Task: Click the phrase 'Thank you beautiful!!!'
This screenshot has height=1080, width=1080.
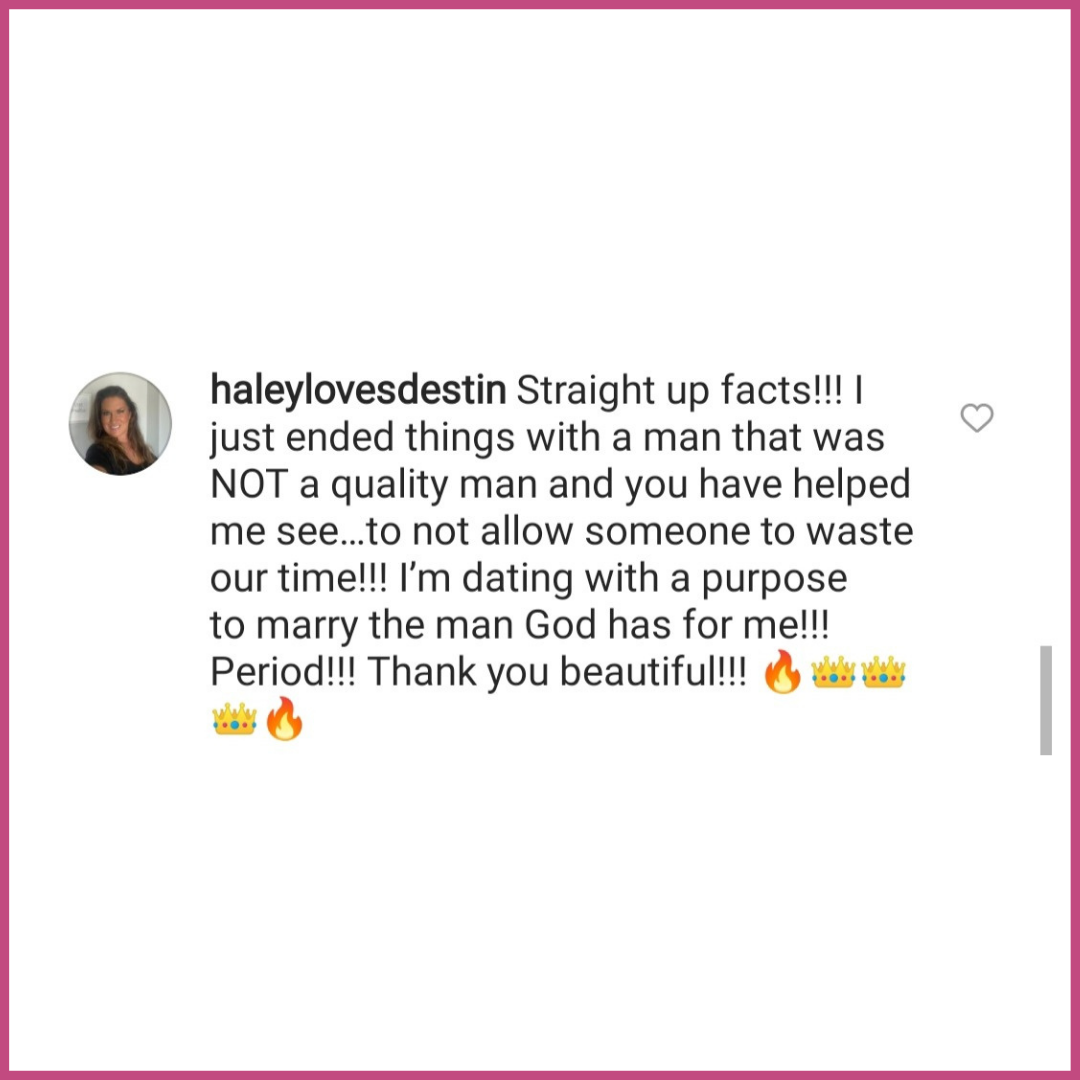Action: pos(557,672)
